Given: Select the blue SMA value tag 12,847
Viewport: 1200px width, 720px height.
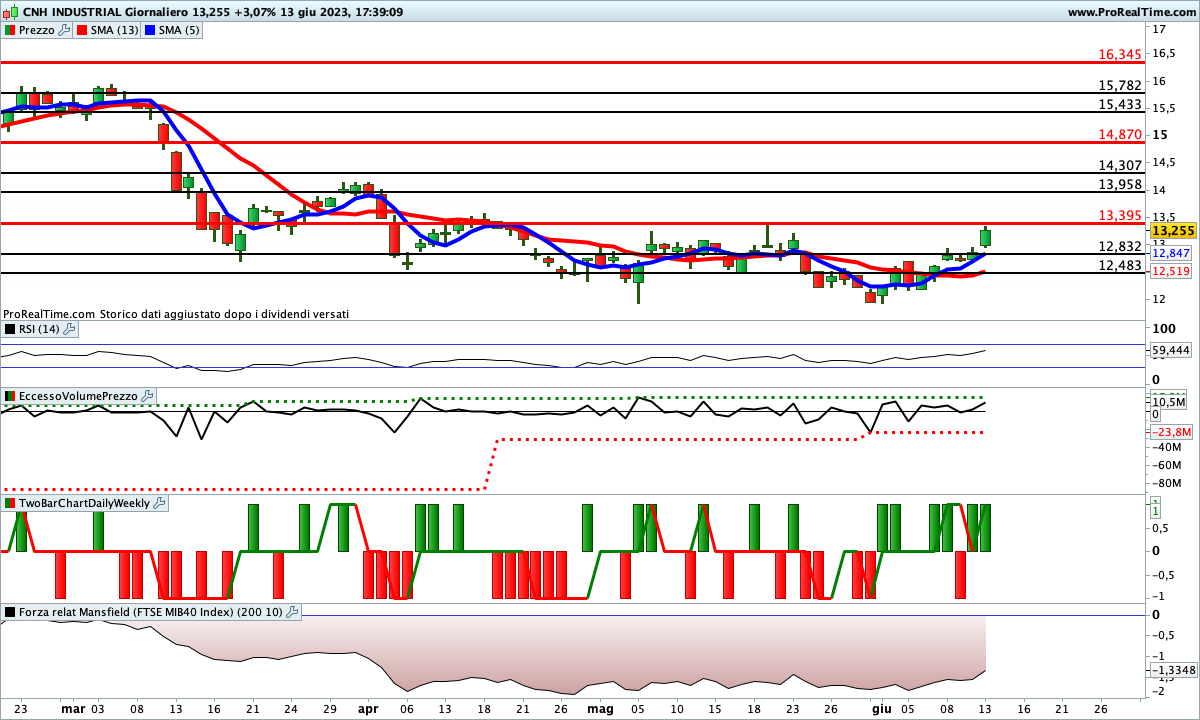Looking at the screenshot, I should [x=1170, y=254].
